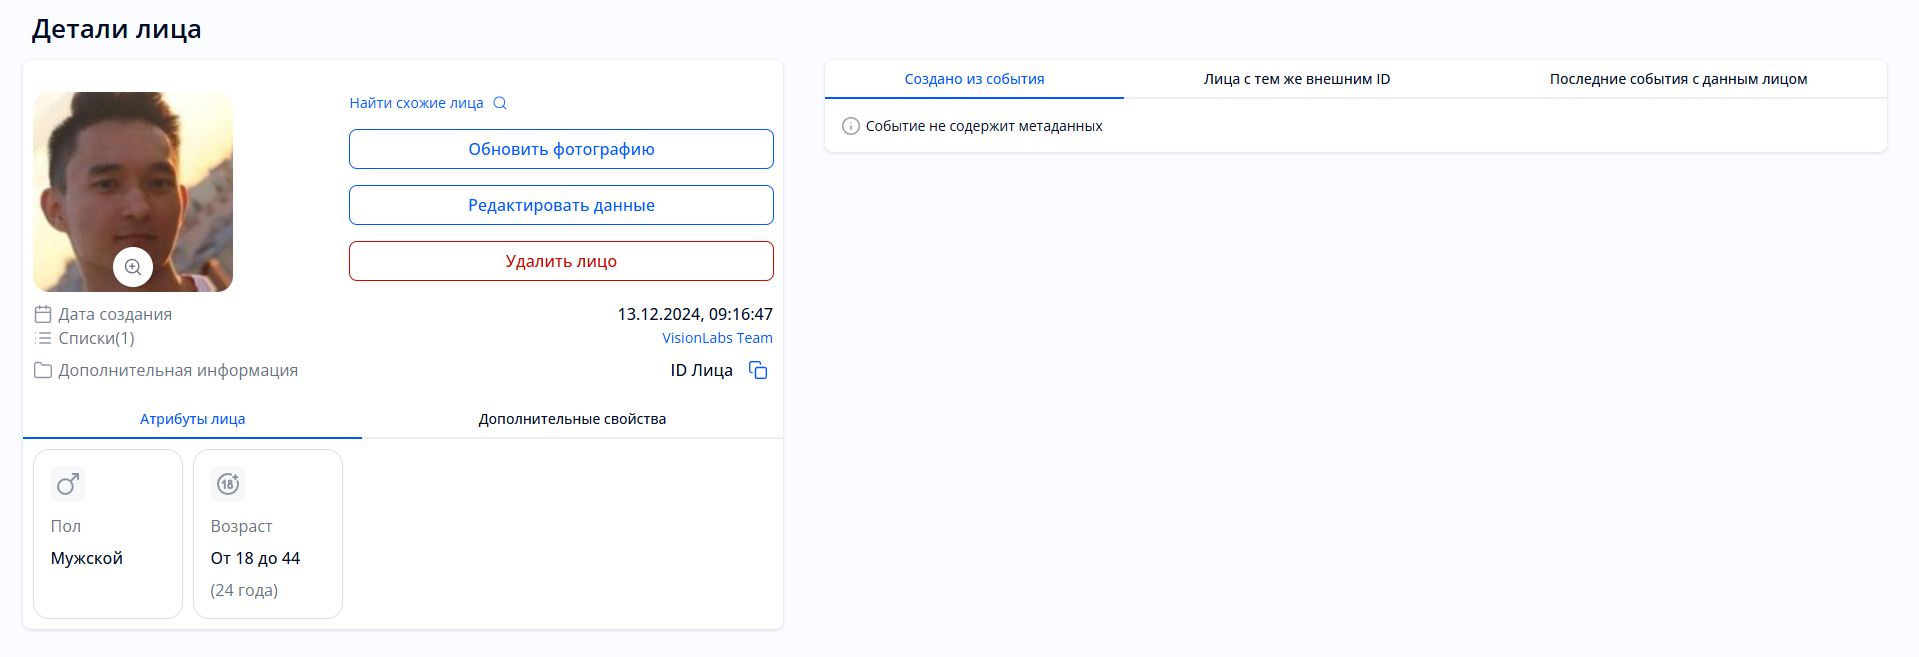Click the Редактировать данные button
The width and height of the screenshot is (1919, 657).
[x=561, y=205]
